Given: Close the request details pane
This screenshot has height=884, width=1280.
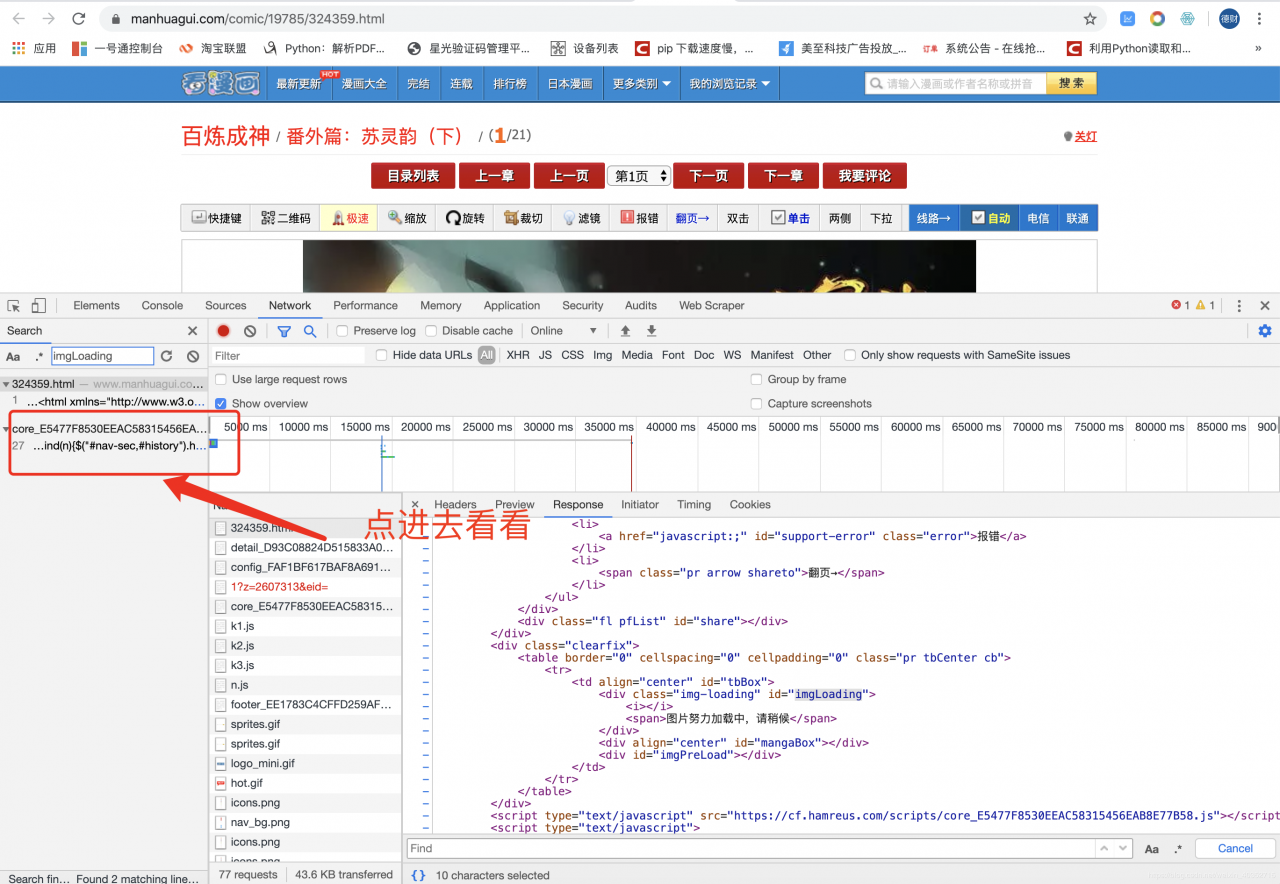Looking at the screenshot, I should 415,505.
